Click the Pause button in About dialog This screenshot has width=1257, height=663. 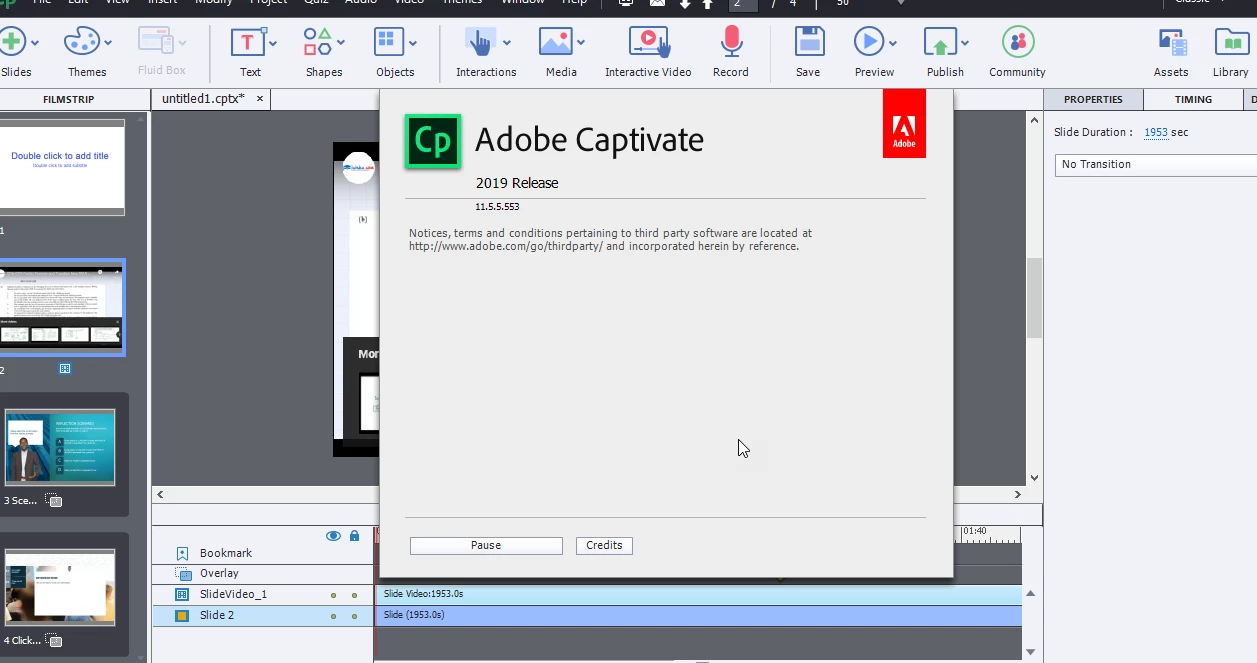pyautogui.click(x=486, y=546)
